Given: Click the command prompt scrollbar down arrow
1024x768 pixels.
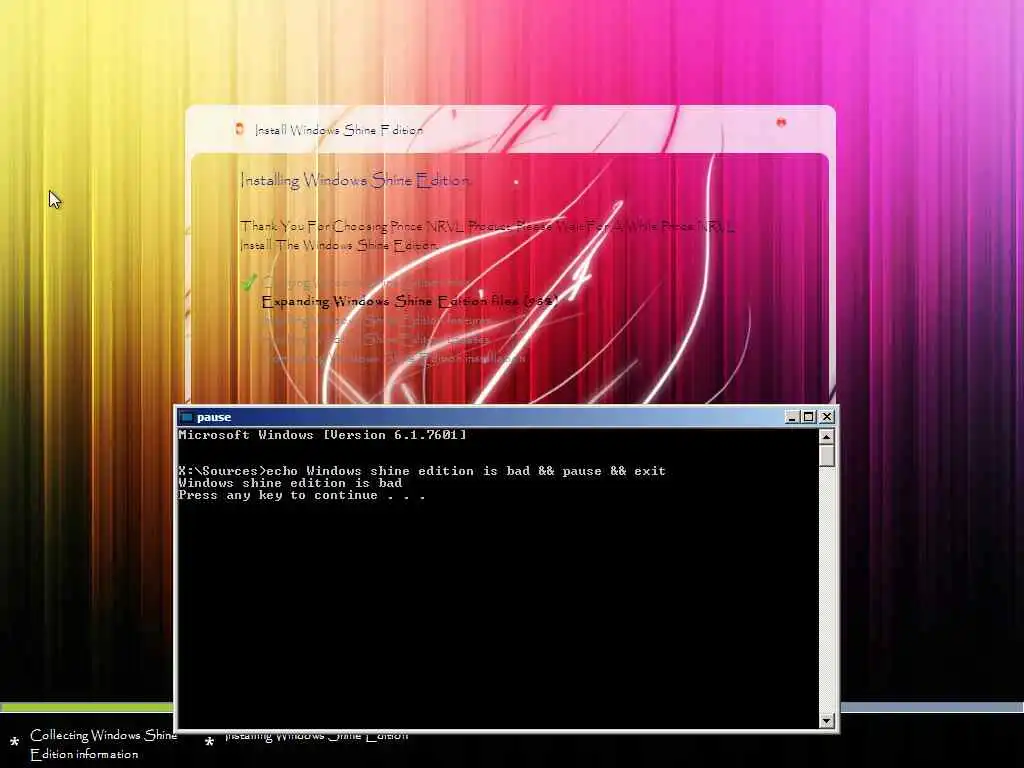Looking at the screenshot, I should click(x=827, y=720).
